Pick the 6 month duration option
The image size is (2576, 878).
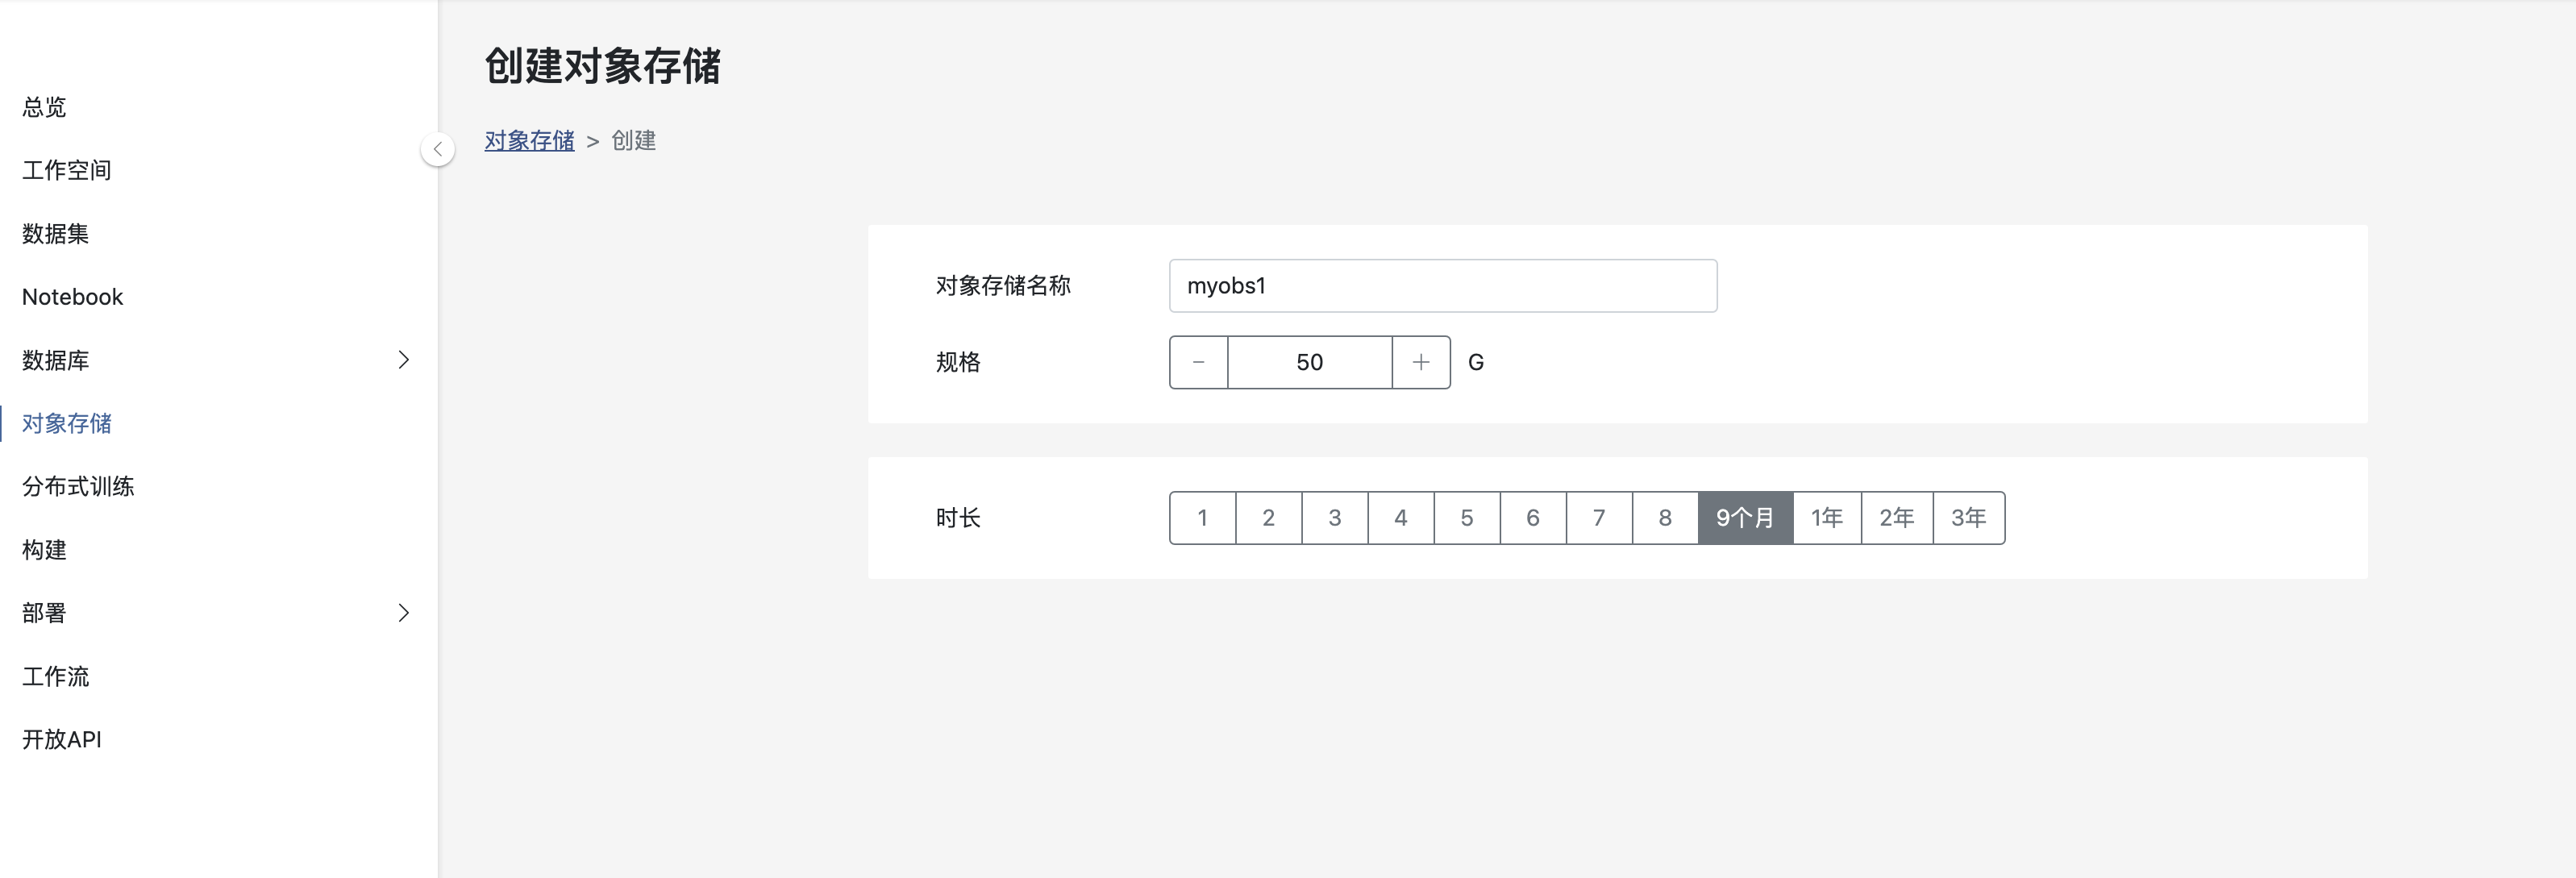pyautogui.click(x=1532, y=518)
